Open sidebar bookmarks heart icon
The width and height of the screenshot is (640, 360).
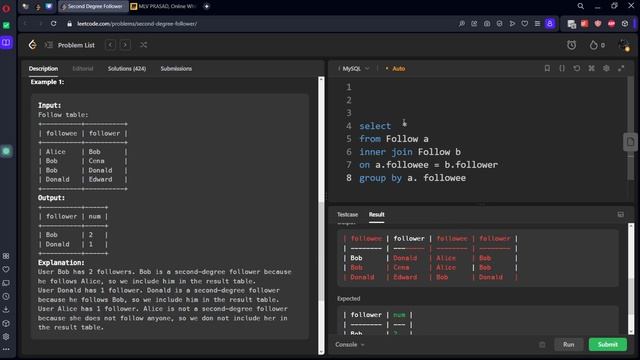tap(6, 269)
